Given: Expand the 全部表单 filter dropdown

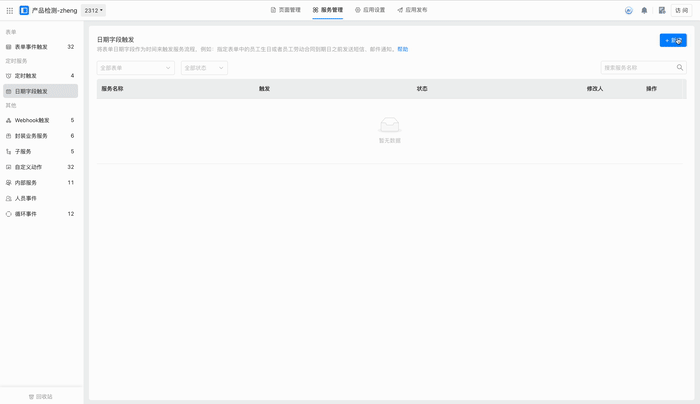Looking at the screenshot, I should (x=135, y=68).
